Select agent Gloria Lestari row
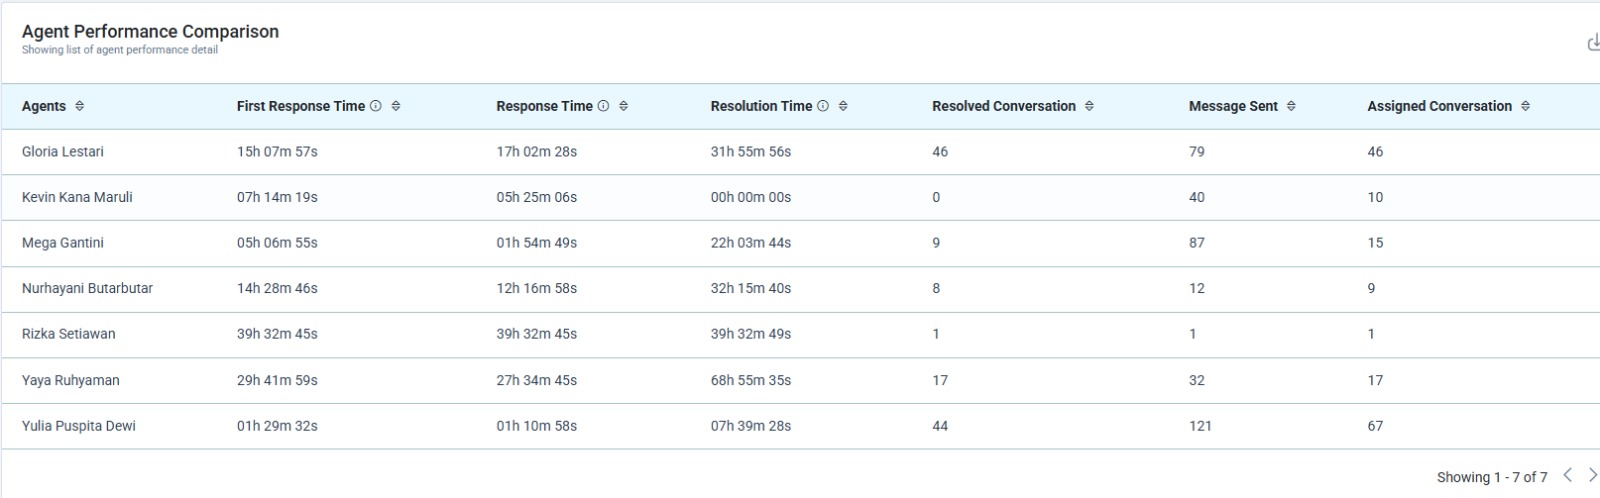Image resolution: width=1600 pixels, height=498 pixels. click(x=63, y=152)
